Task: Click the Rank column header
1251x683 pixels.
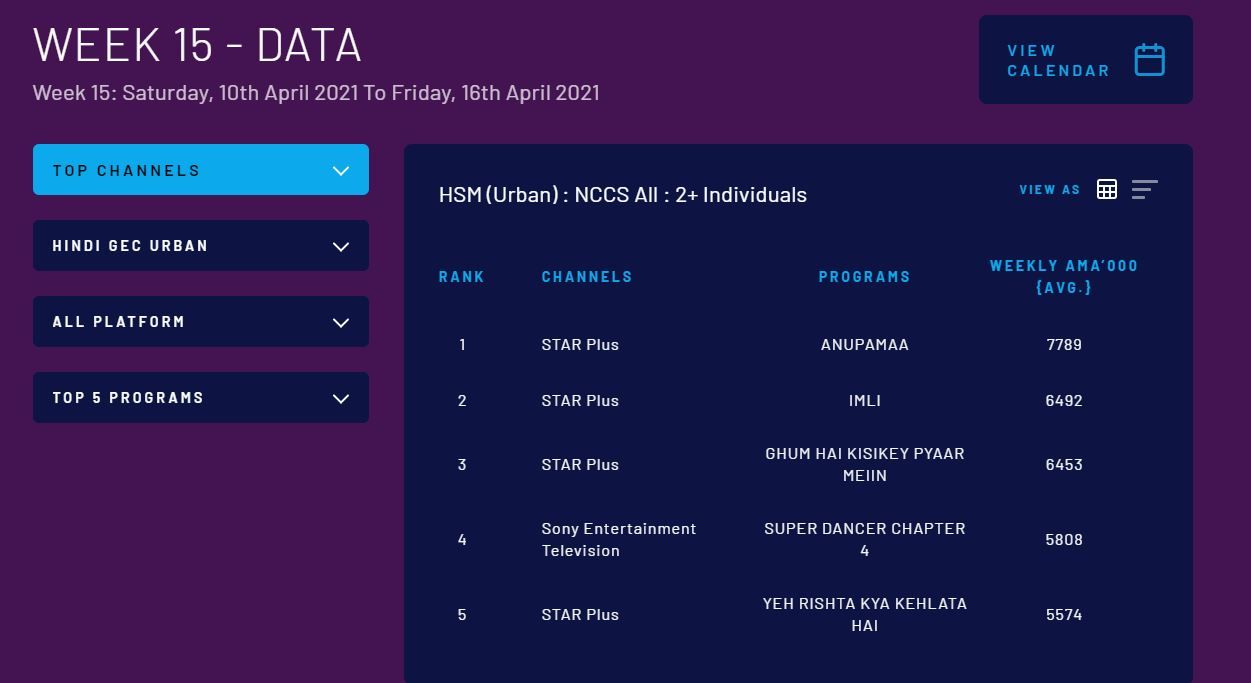Action: coord(462,277)
